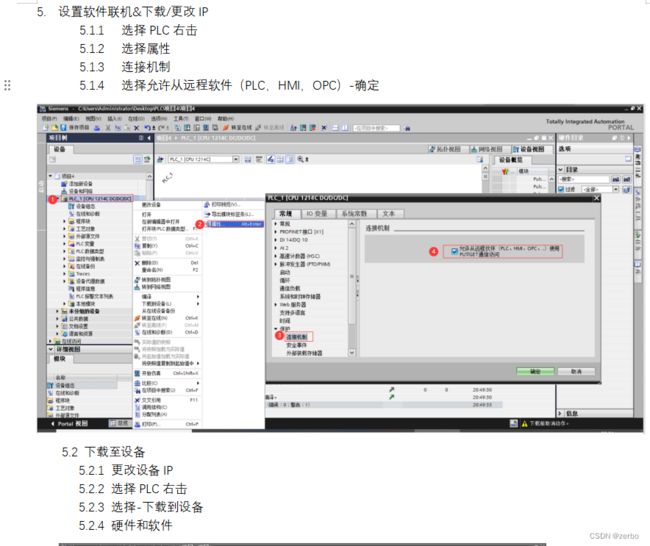Switch to the 网络视图 tab
Image resolution: width=650 pixels, height=546 pixels.
point(487,149)
